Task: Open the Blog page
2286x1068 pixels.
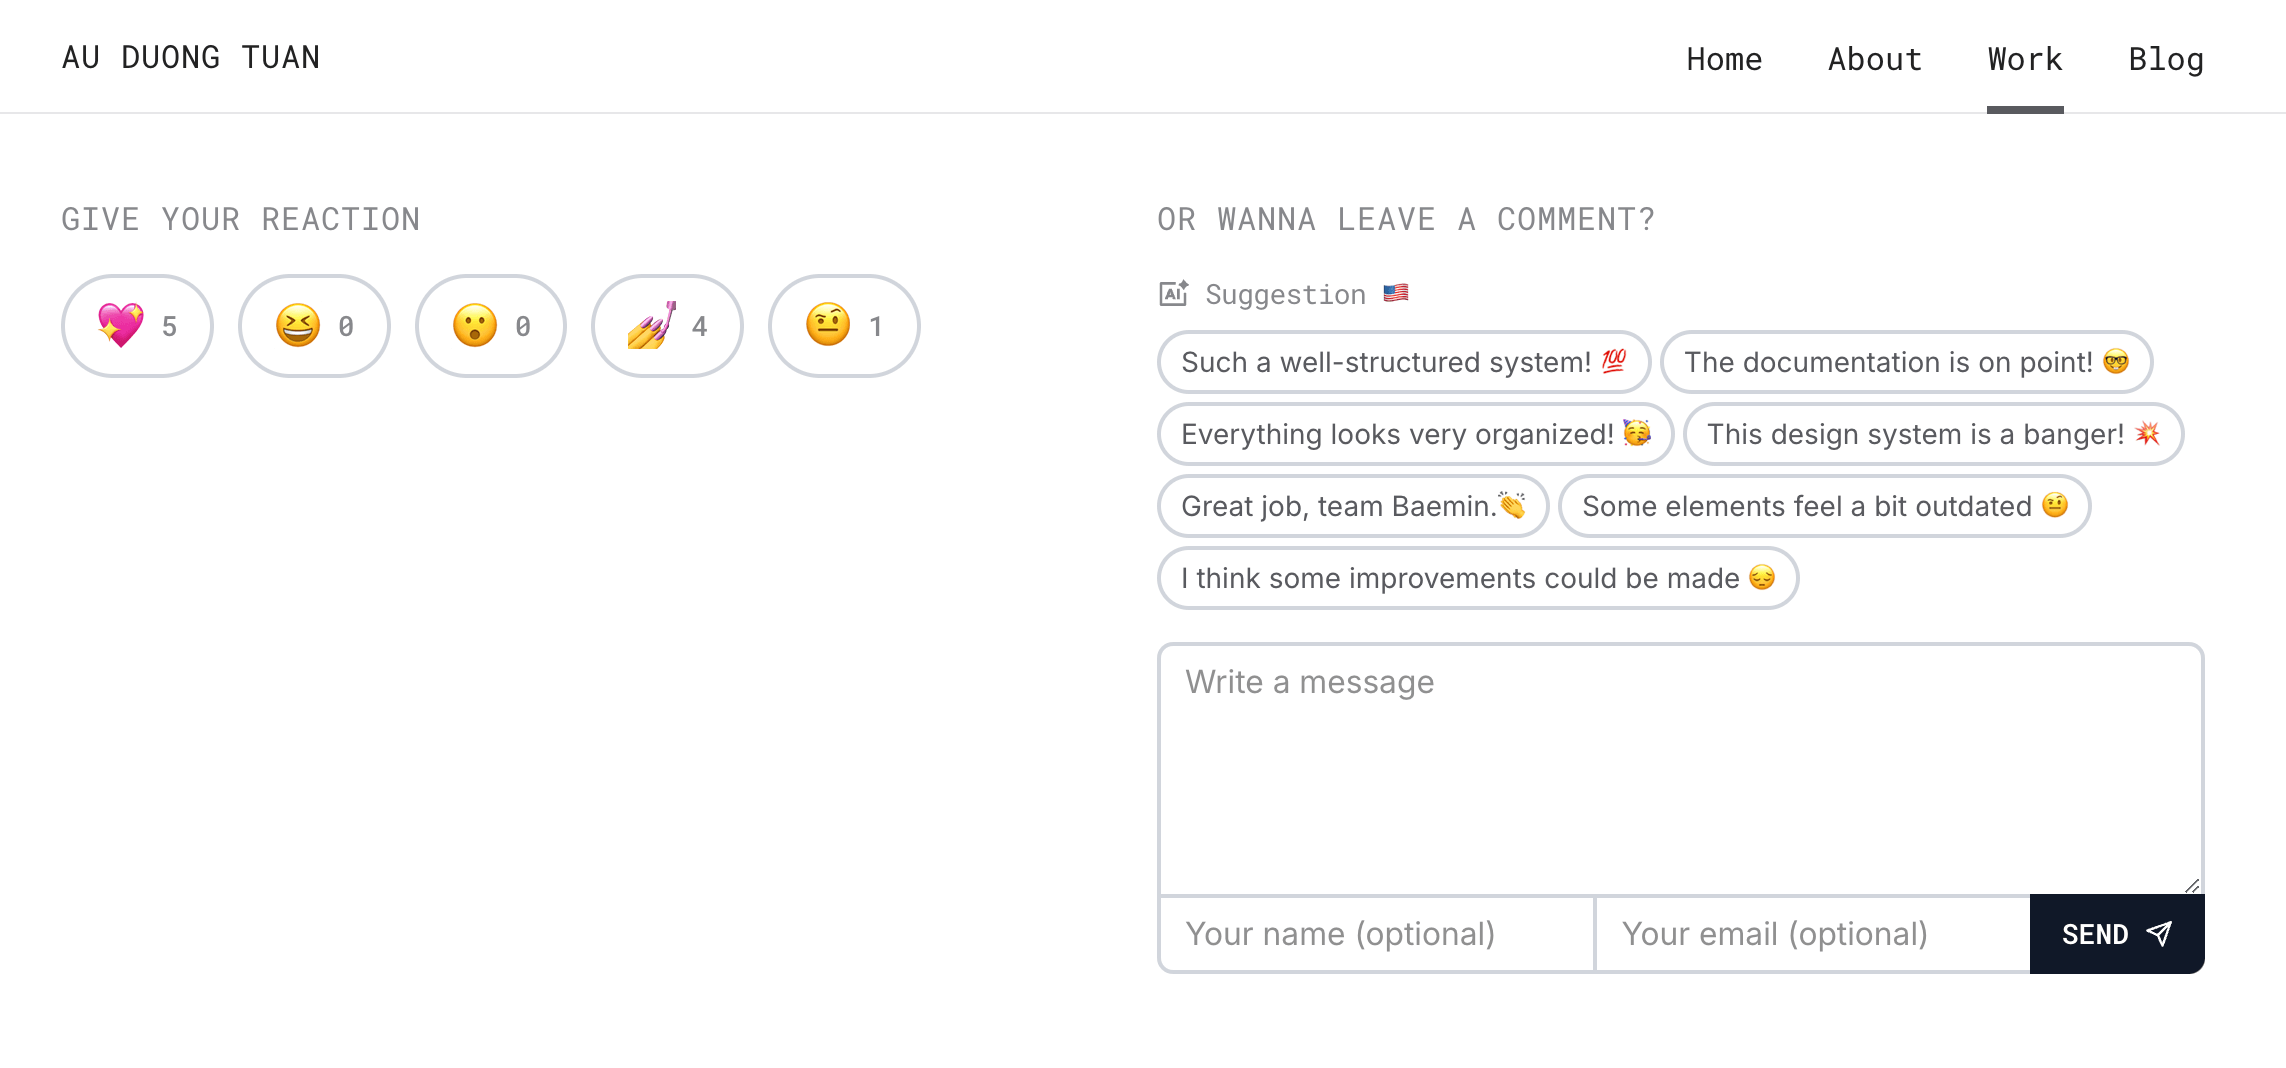Action: click(2166, 59)
